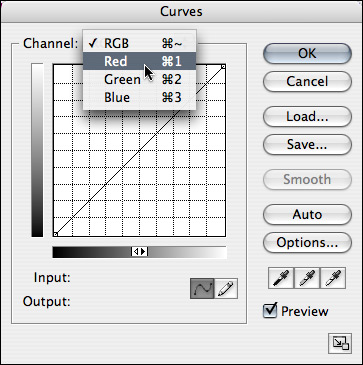Viewport: 363px width, 365px height.
Task: Choose the curve point editing tool
Action: (x=202, y=288)
